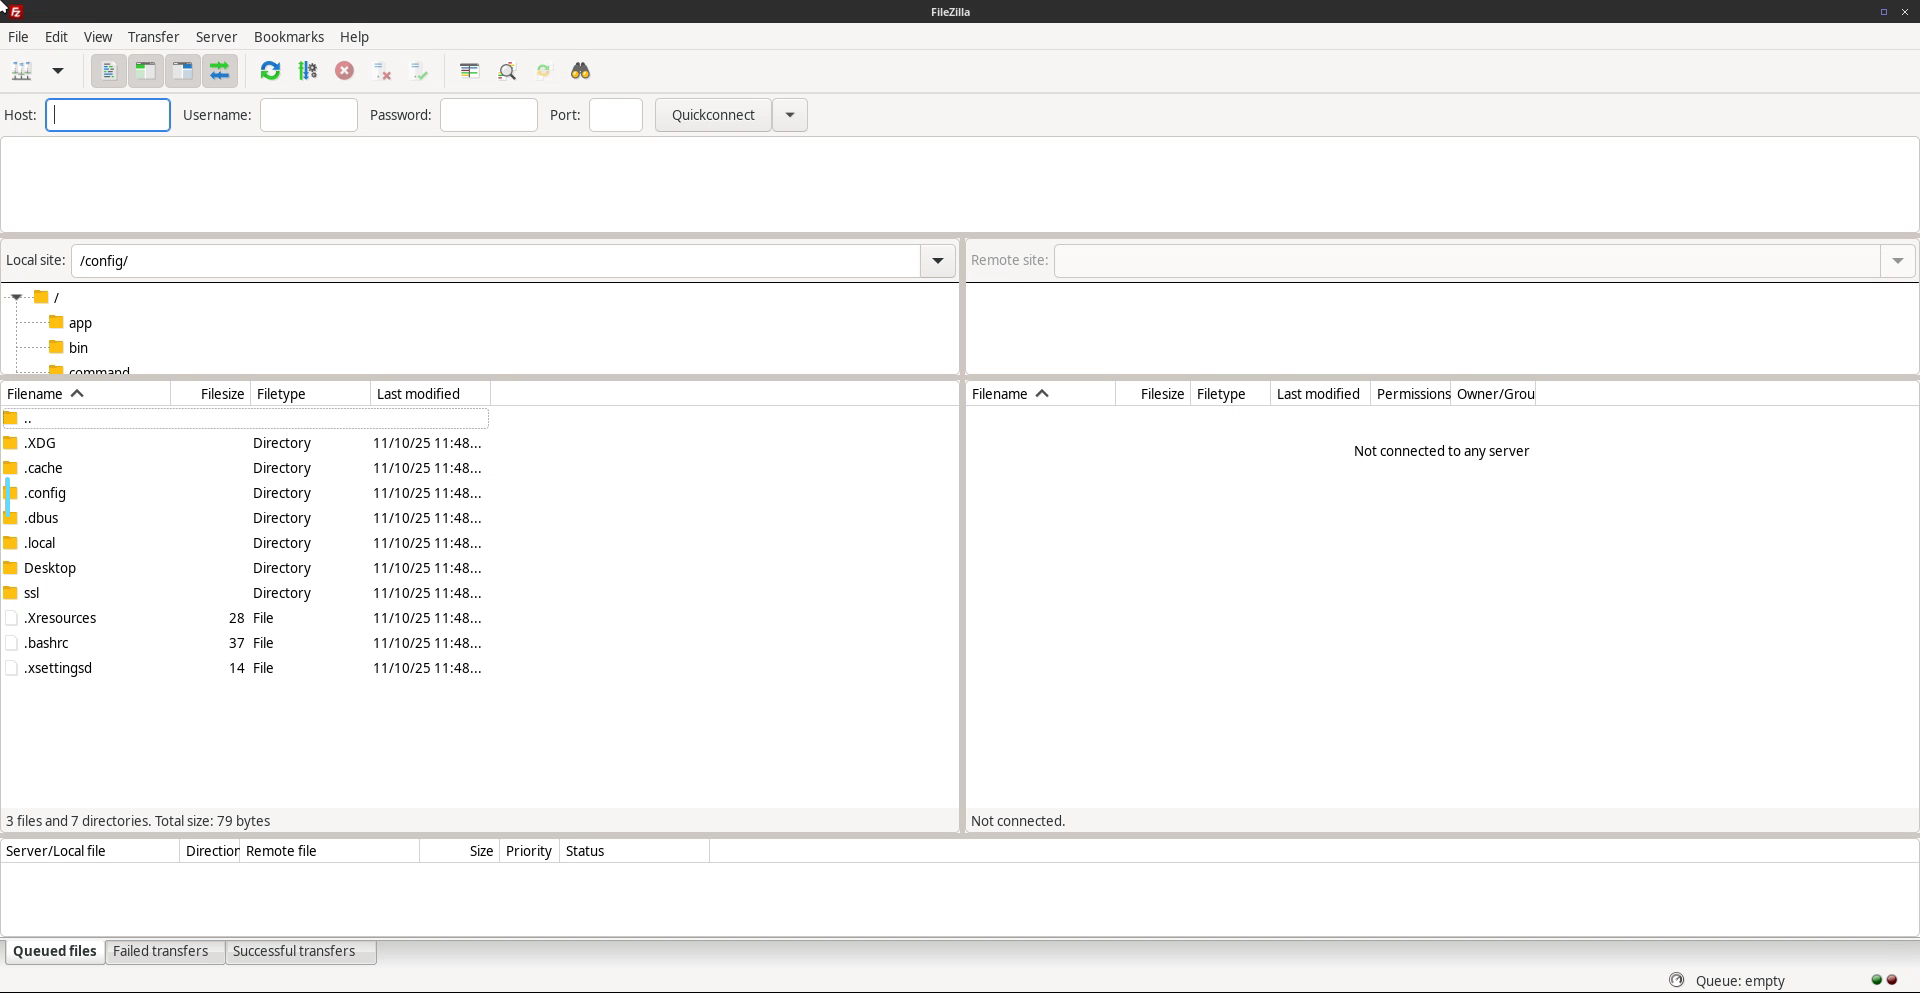1920x993 pixels.
Task: Click the Disconnect from server icon
Action: (382, 71)
